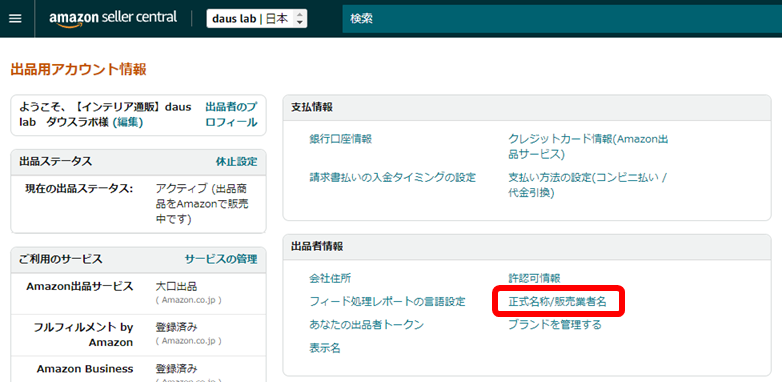
Task: Click the 現在の出品ステータス: label
Action: [x=79, y=189]
